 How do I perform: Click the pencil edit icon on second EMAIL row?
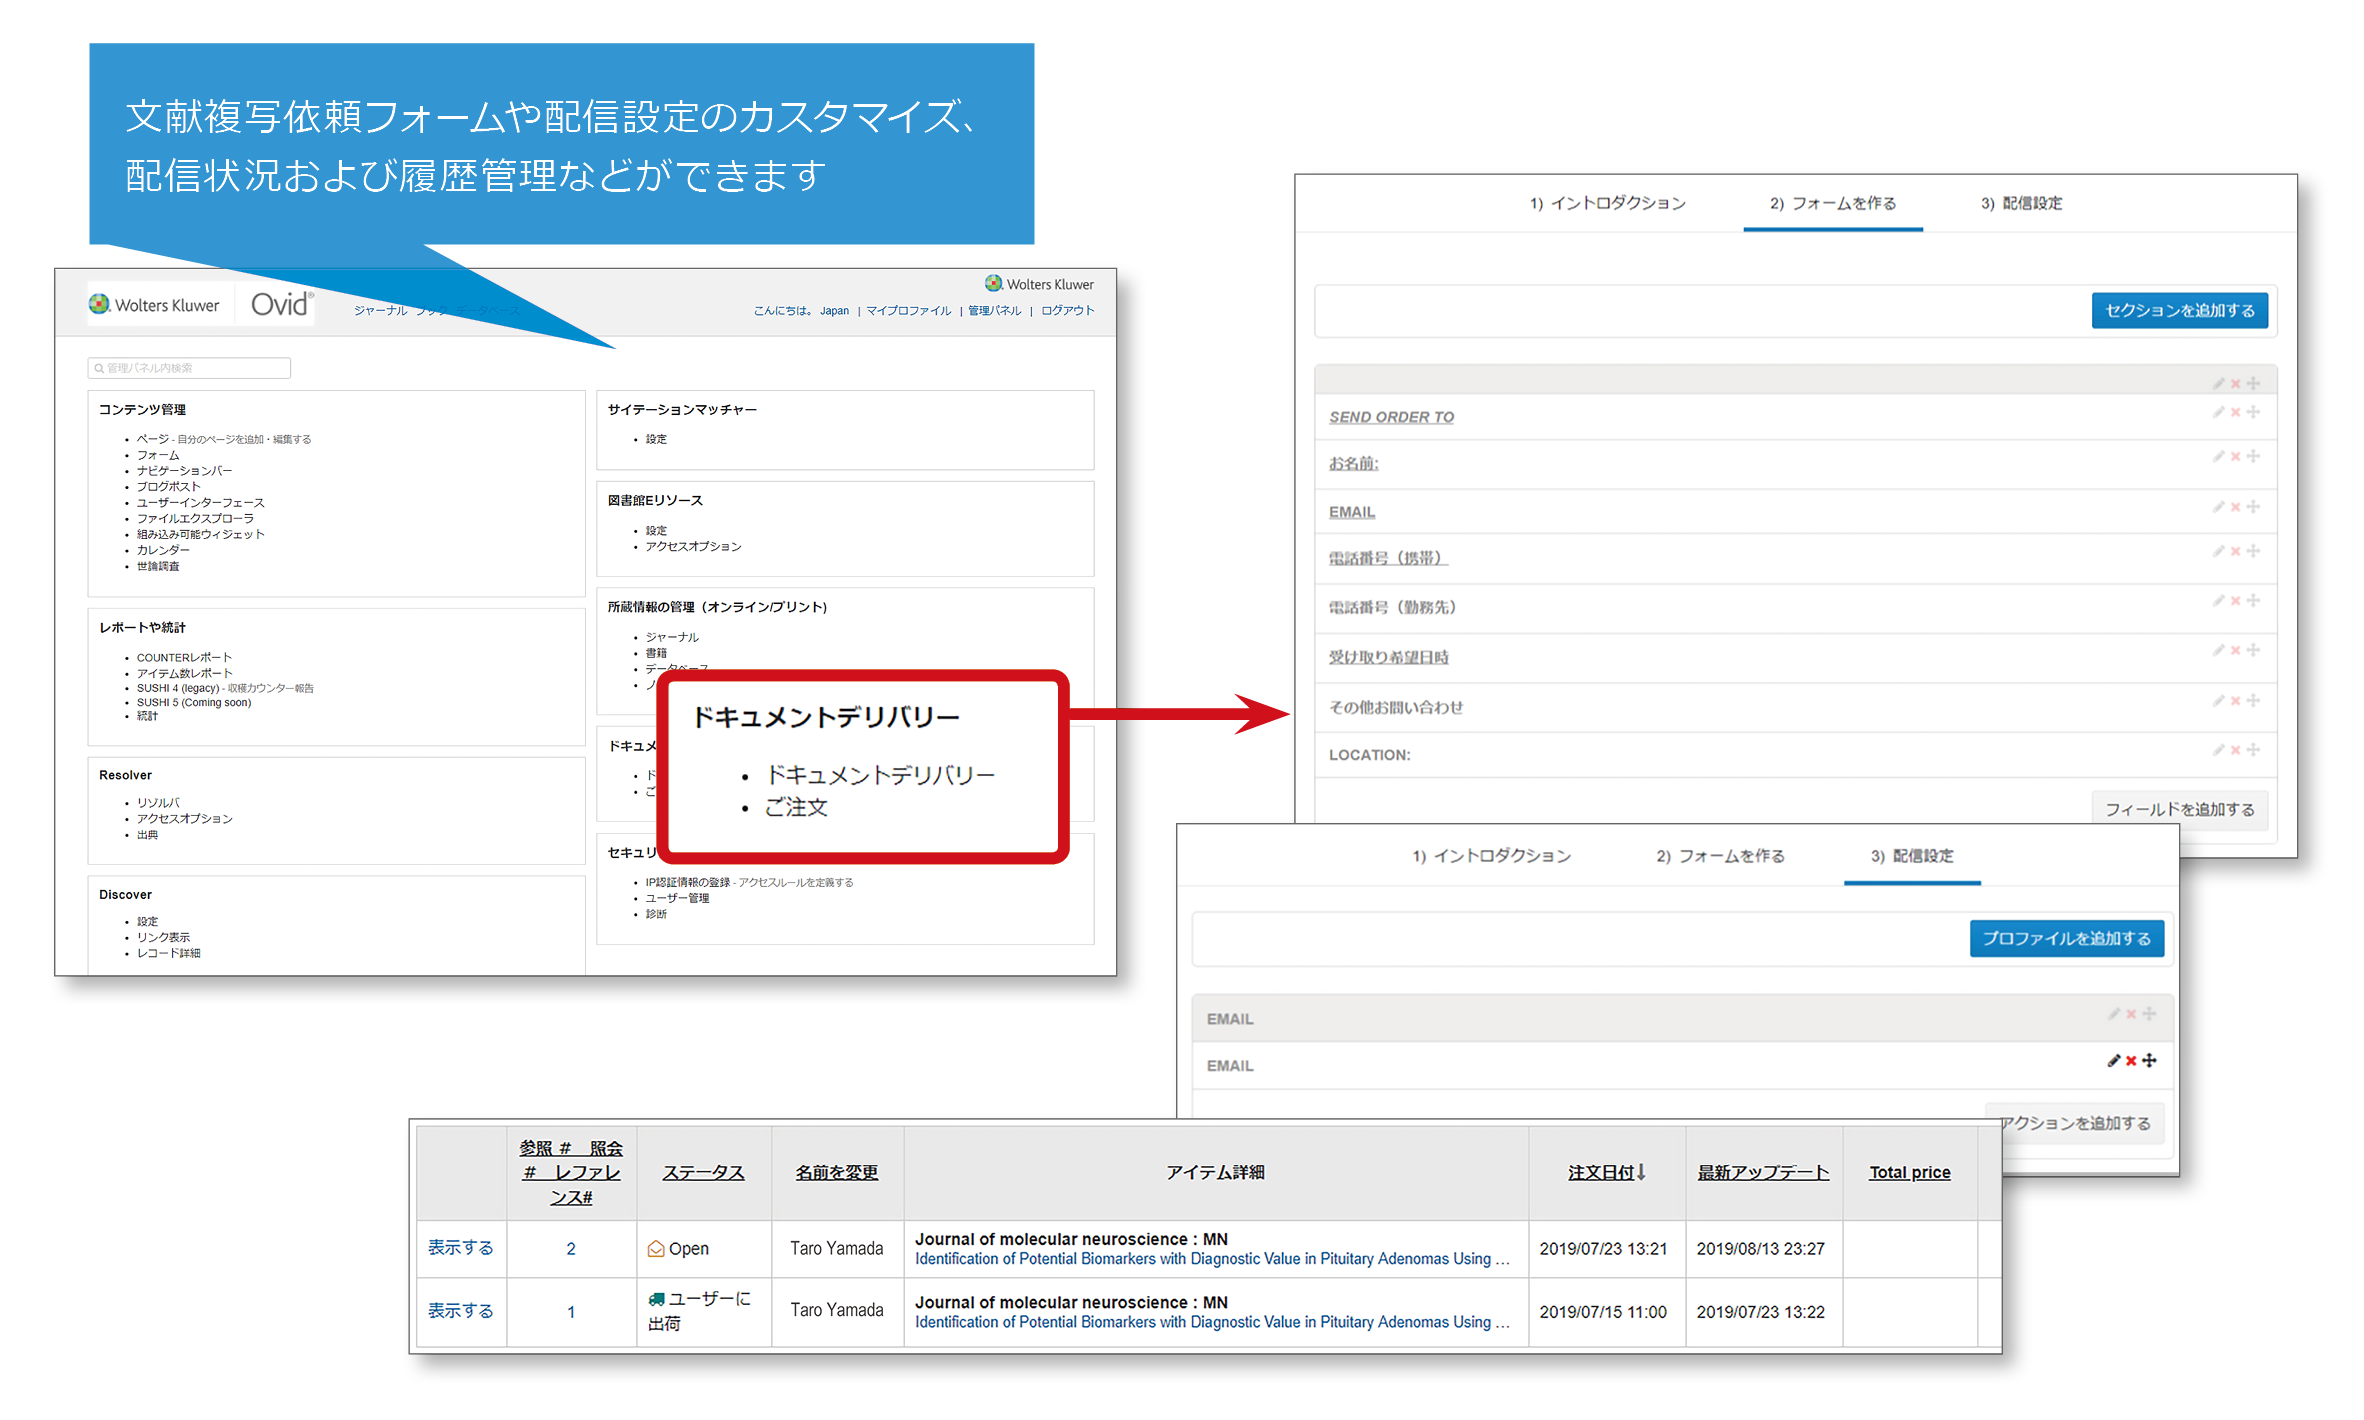[x=2113, y=1061]
